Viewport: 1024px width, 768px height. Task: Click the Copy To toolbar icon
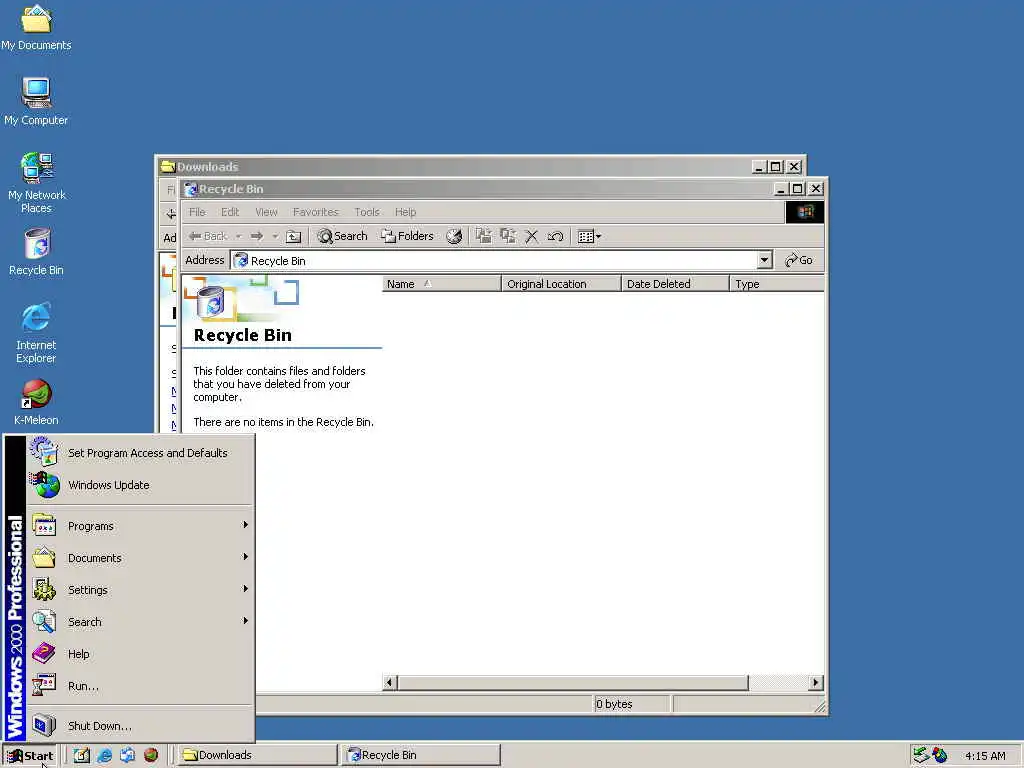tap(508, 236)
